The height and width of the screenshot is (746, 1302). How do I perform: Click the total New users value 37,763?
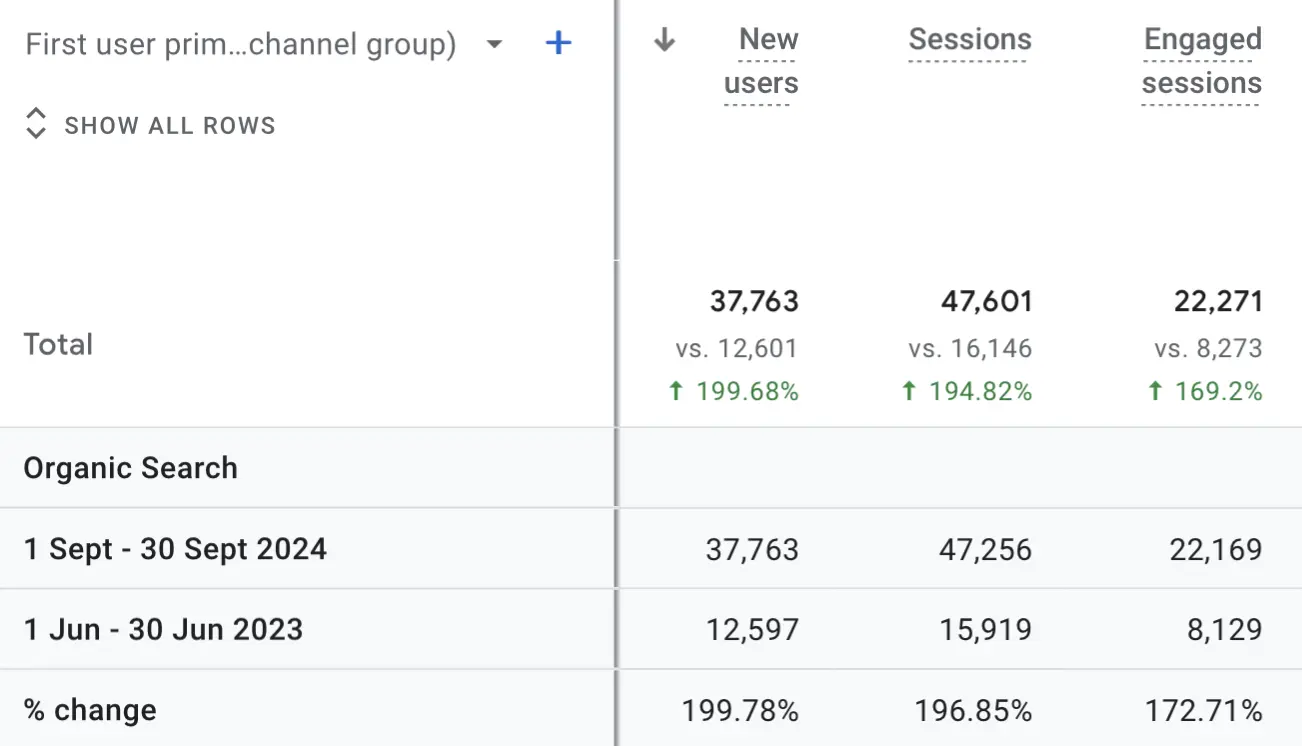754,301
